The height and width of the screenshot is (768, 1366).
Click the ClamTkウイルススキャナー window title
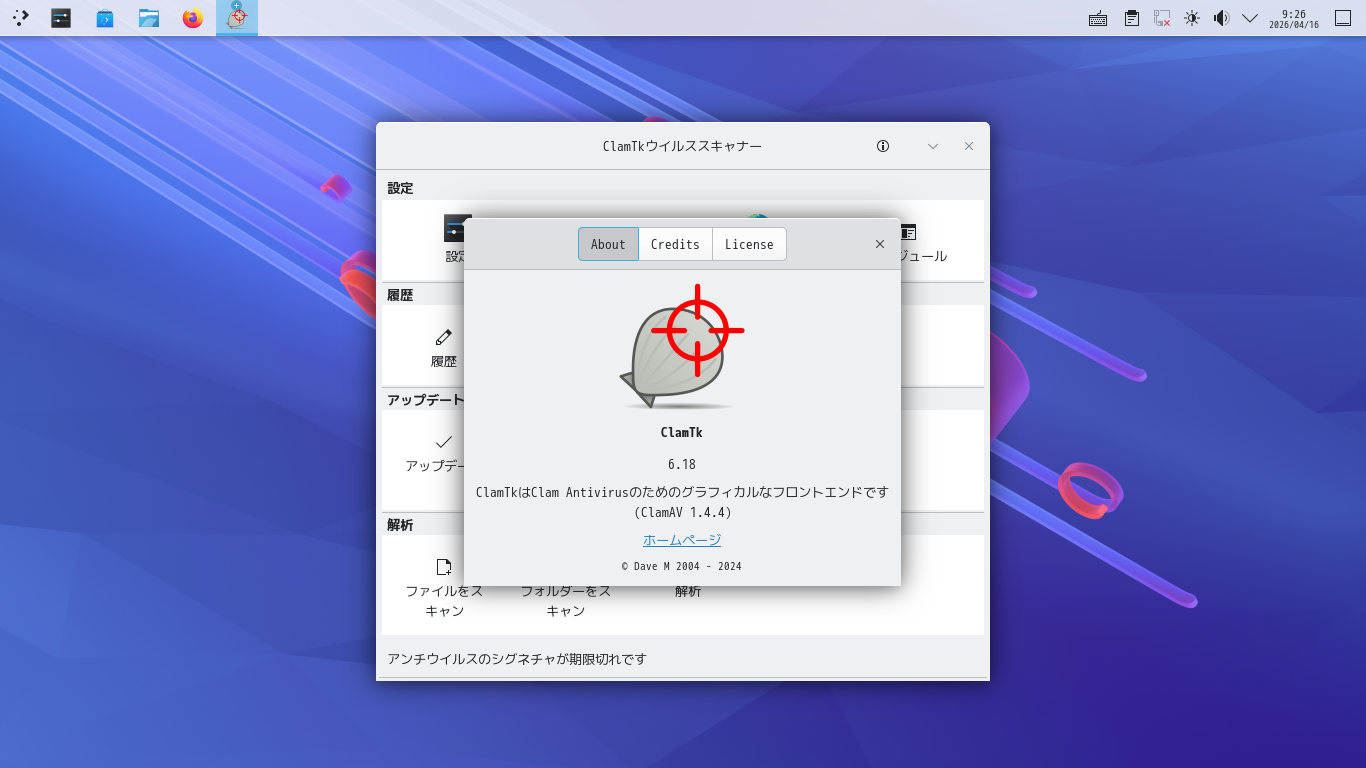pos(682,146)
